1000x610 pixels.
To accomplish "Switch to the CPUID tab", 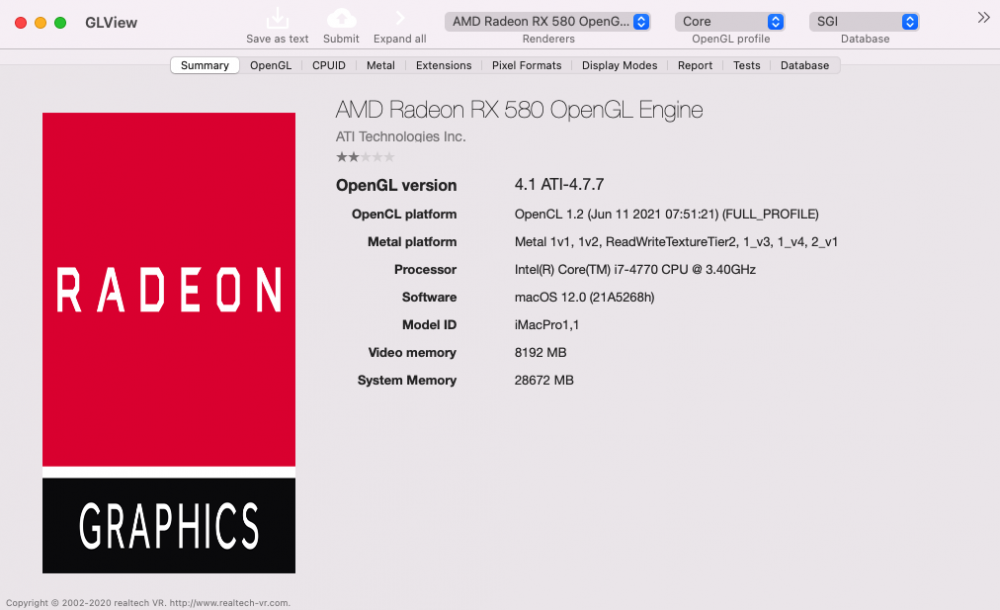I will click(x=328, y=65).
